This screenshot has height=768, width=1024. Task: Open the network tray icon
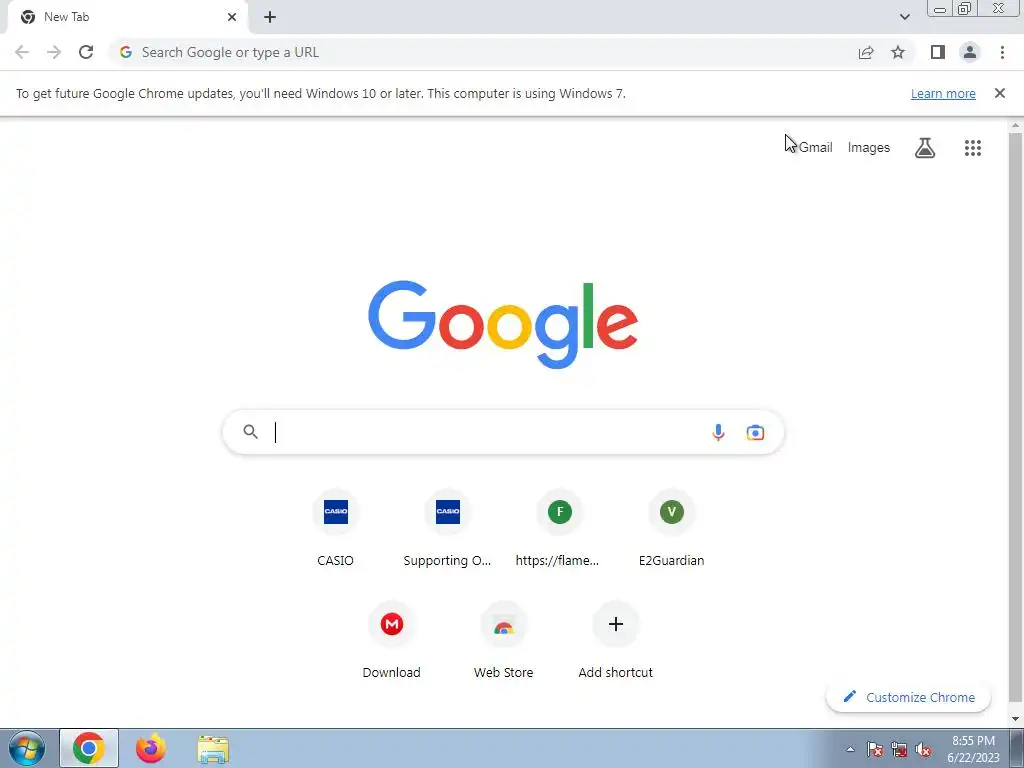(899, 749)
